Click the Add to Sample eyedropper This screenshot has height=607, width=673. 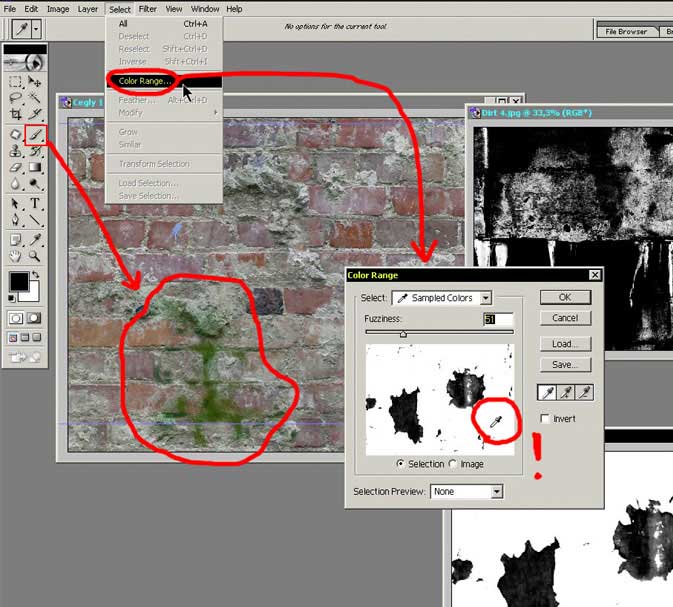567,394
